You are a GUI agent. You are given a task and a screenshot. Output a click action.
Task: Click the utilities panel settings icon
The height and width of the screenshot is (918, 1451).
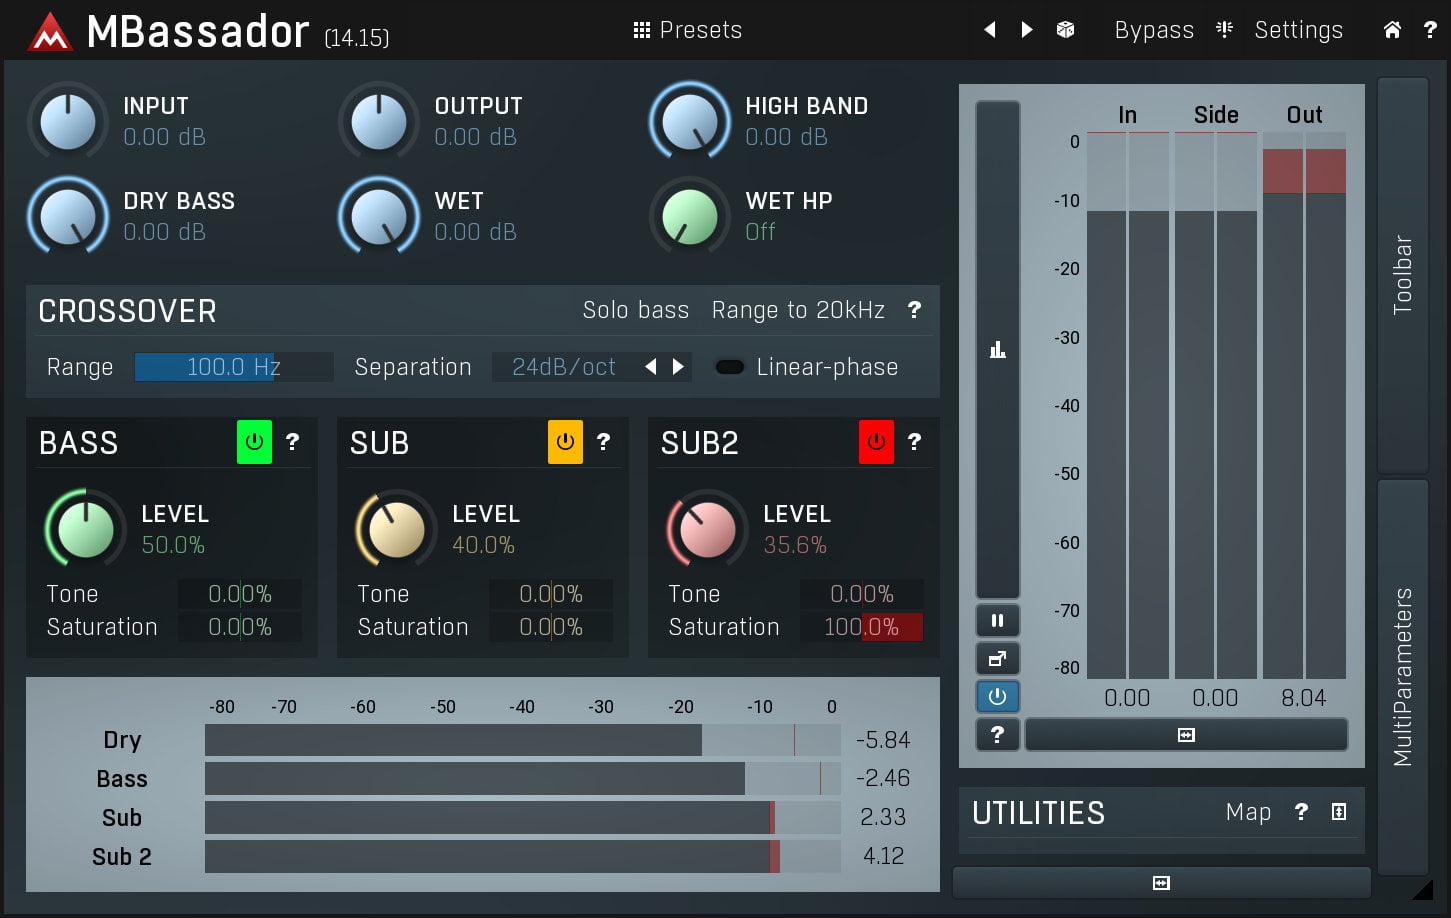1339,812
